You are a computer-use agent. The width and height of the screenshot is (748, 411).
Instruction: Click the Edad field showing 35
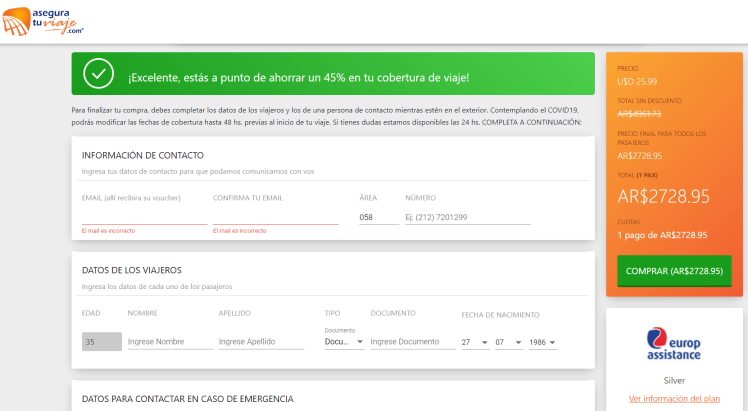point(101,341)
